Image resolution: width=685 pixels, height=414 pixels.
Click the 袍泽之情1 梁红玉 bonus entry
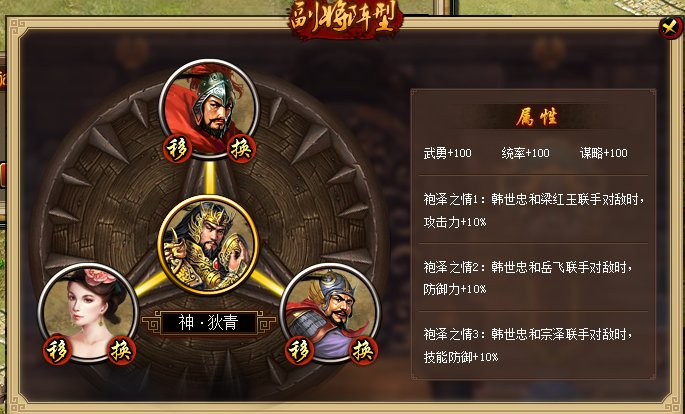pos(533,210)
